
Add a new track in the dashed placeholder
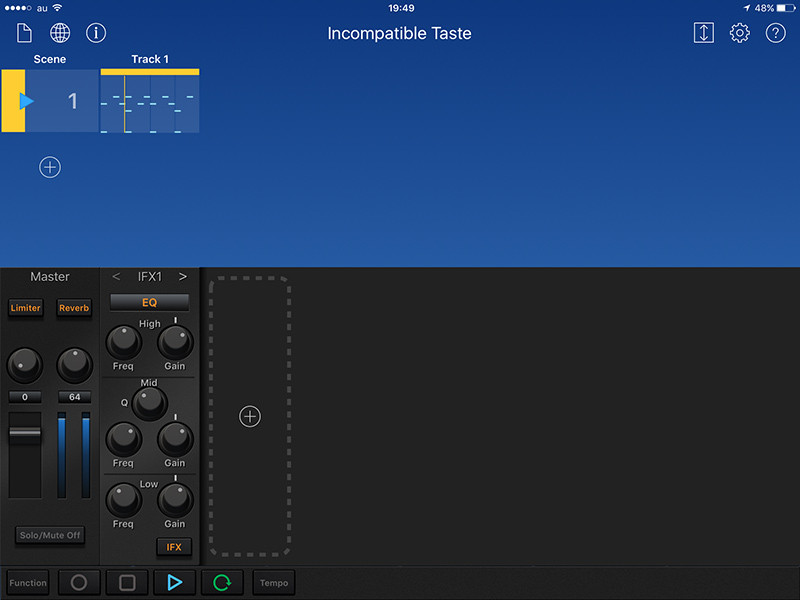(250, 416)
